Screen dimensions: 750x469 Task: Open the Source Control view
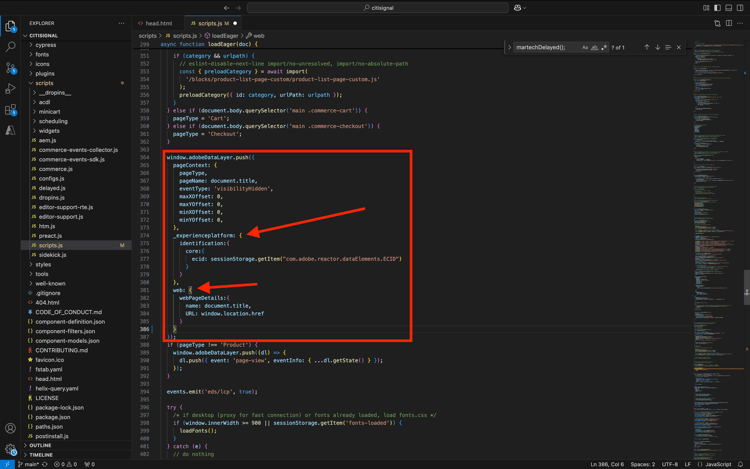11,68
